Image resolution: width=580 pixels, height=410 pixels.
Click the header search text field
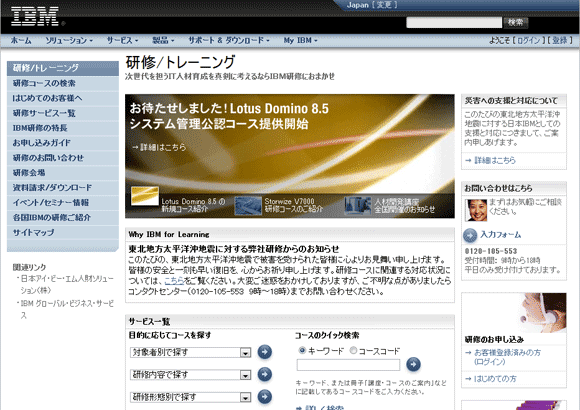pos(454,23)
